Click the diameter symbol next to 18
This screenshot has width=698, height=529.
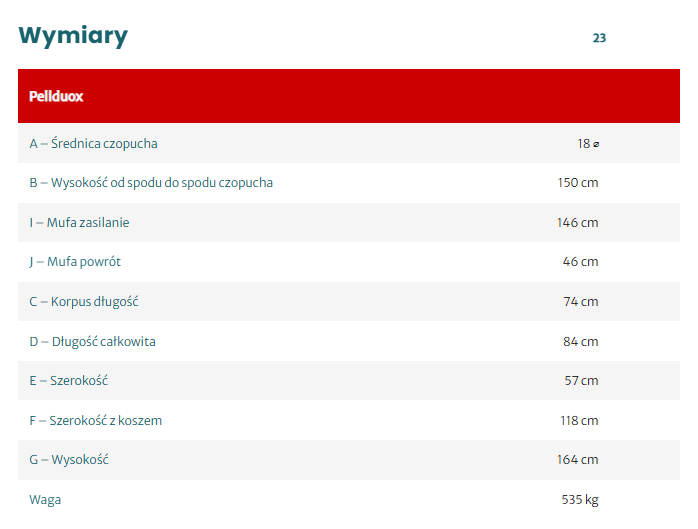[x=597, y=144]
